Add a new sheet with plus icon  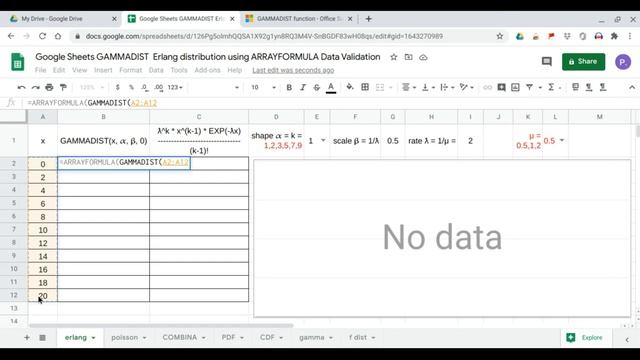[x=27, y=338]
